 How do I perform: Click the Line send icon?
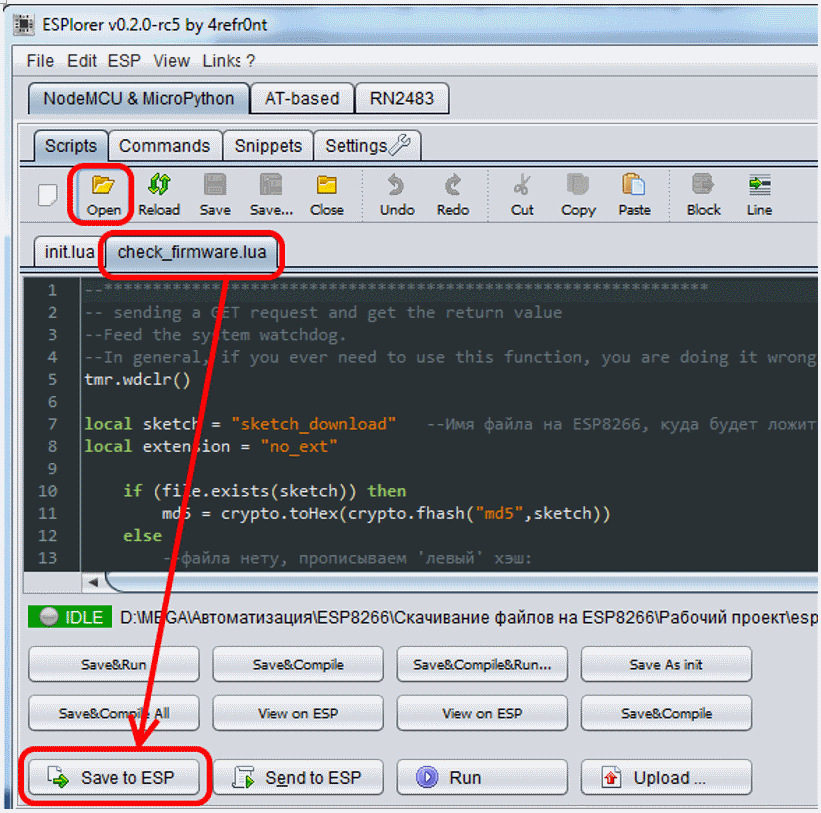pos(759,195)
